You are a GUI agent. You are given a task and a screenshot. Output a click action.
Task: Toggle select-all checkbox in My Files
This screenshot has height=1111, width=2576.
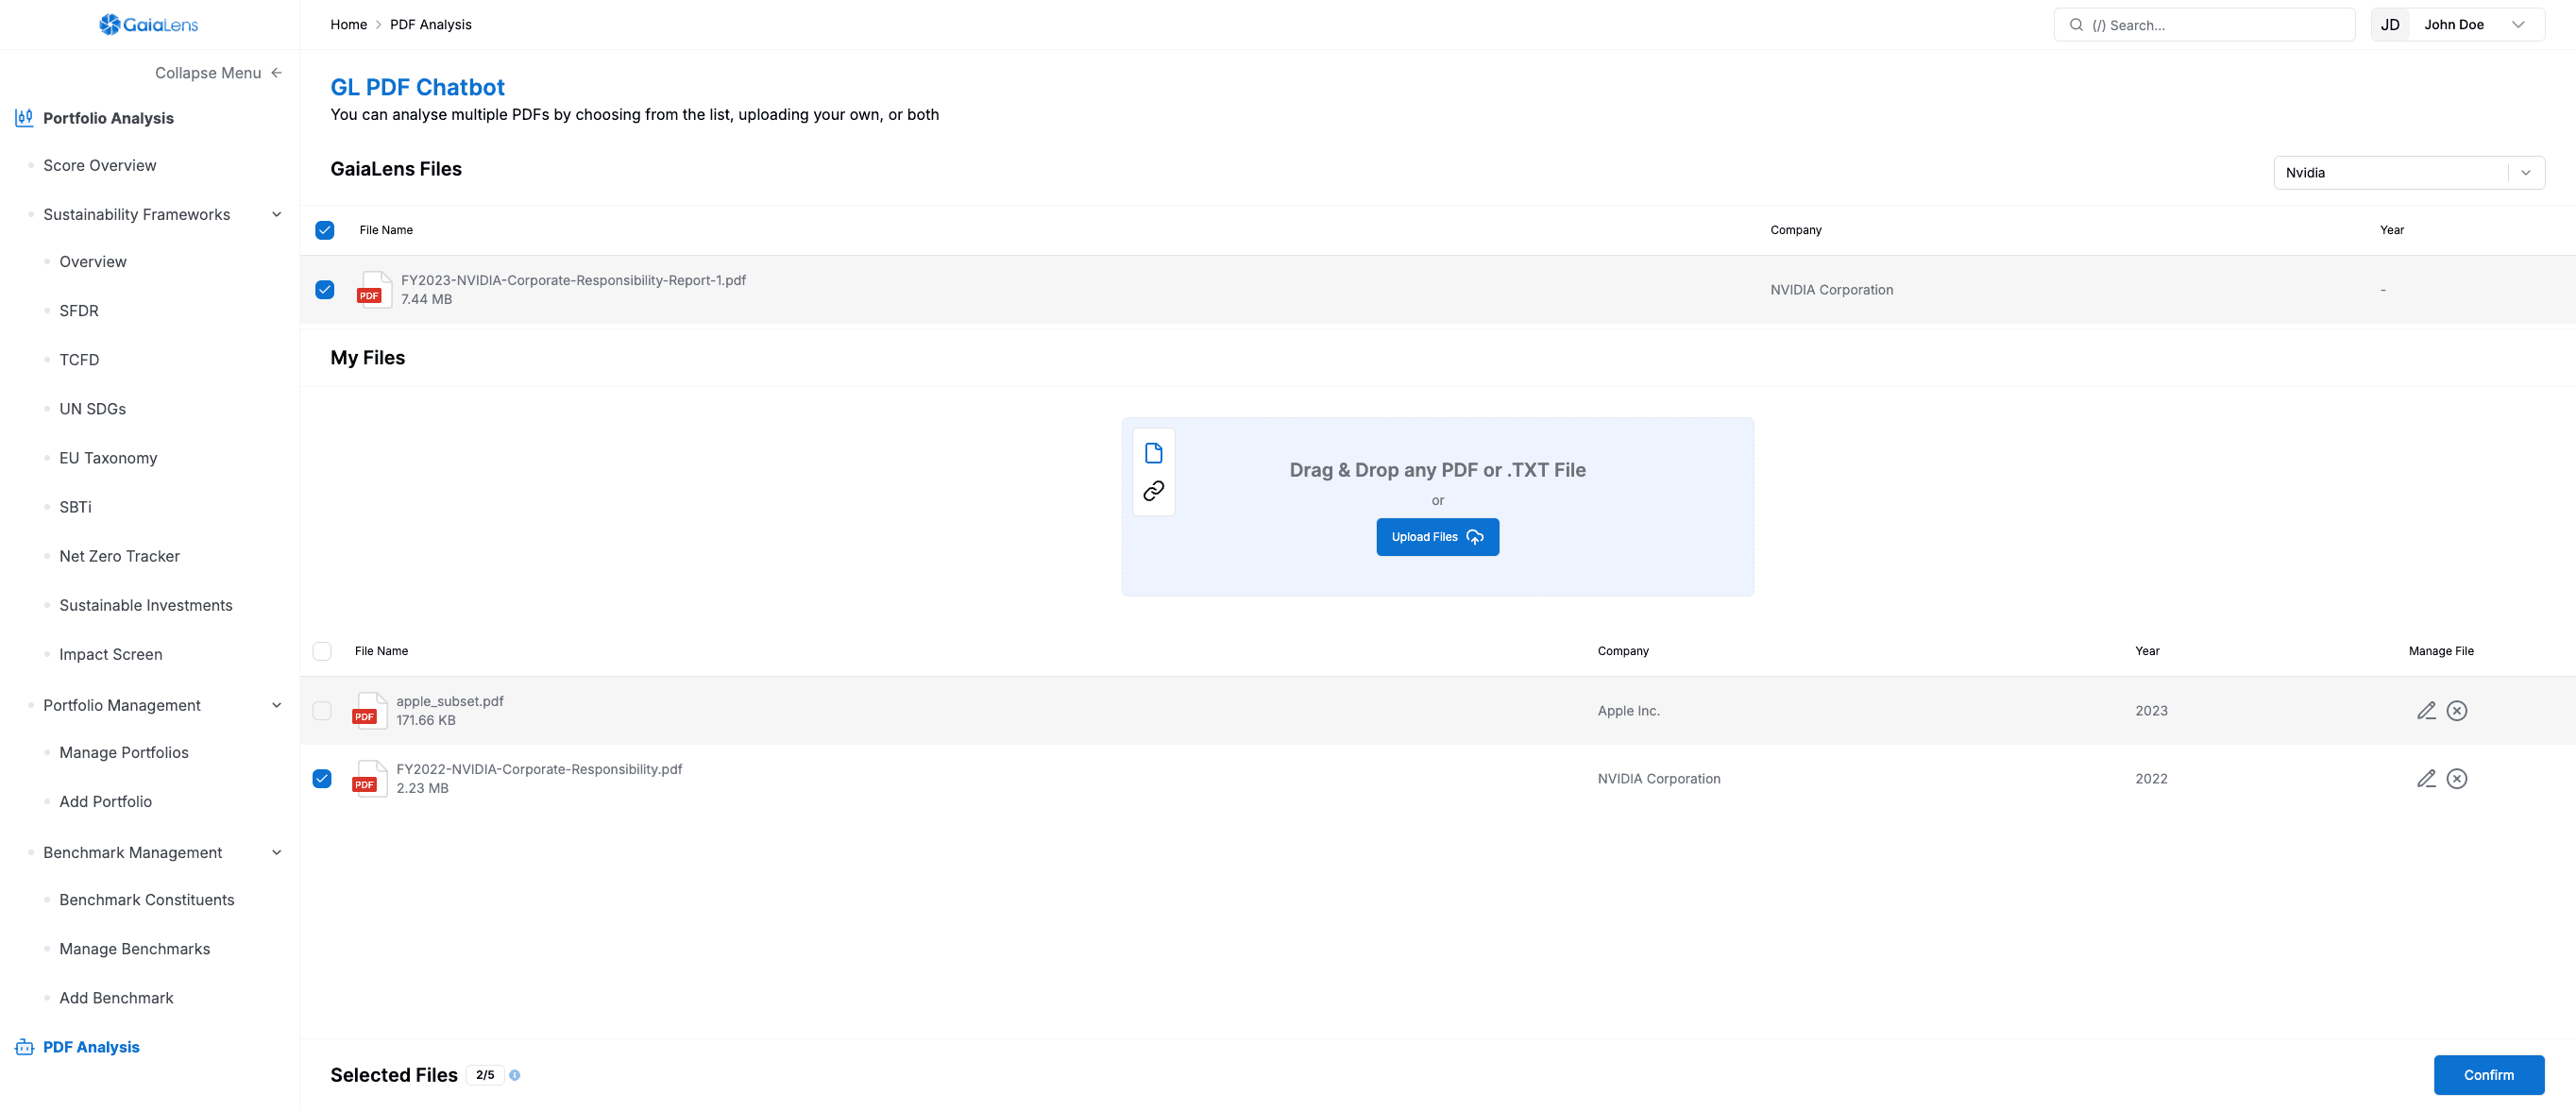pyautogui.click(x=322, y=651)
